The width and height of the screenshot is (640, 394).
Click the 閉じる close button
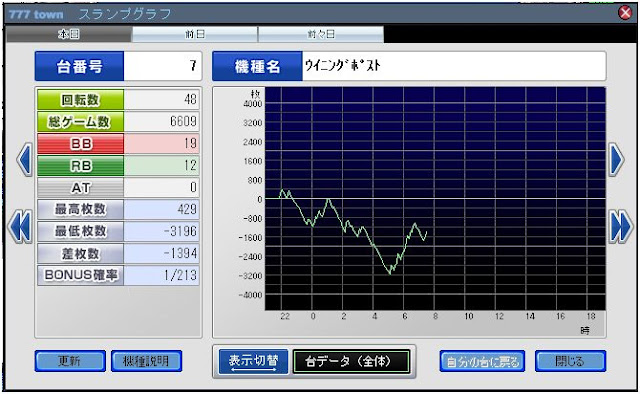(570, 361)
